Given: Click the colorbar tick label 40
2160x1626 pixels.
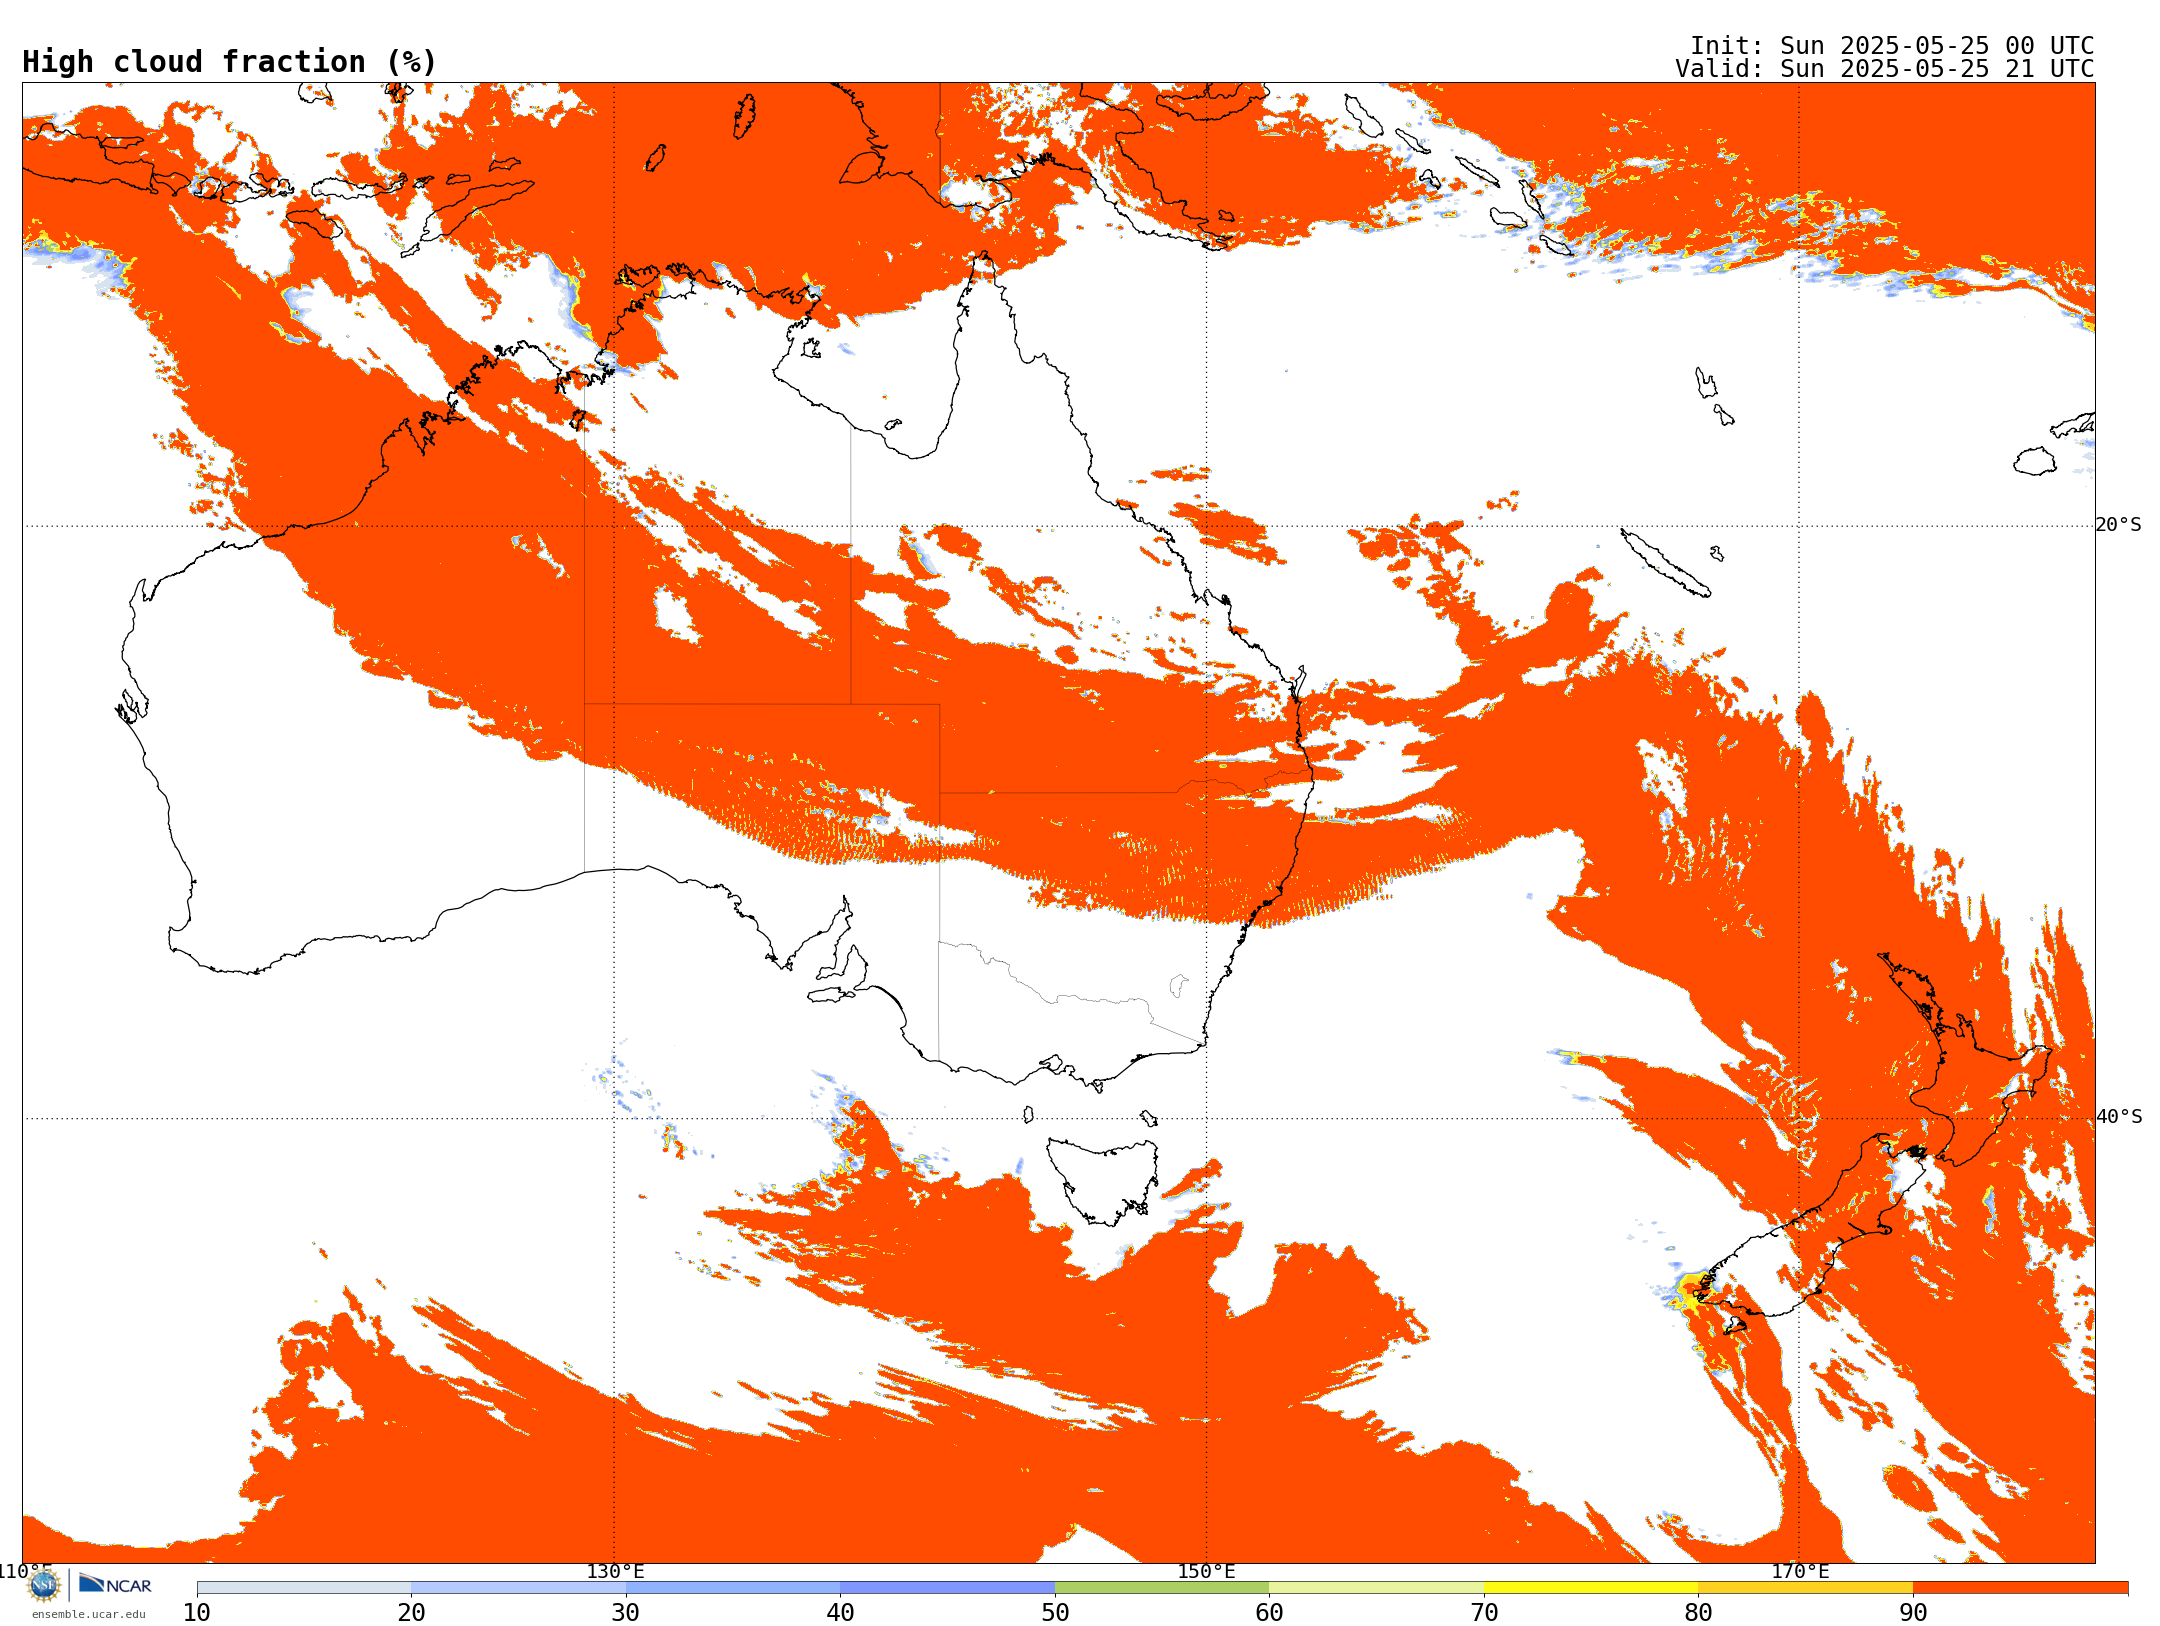Looking at the screenshot, I should (840, 1612).
